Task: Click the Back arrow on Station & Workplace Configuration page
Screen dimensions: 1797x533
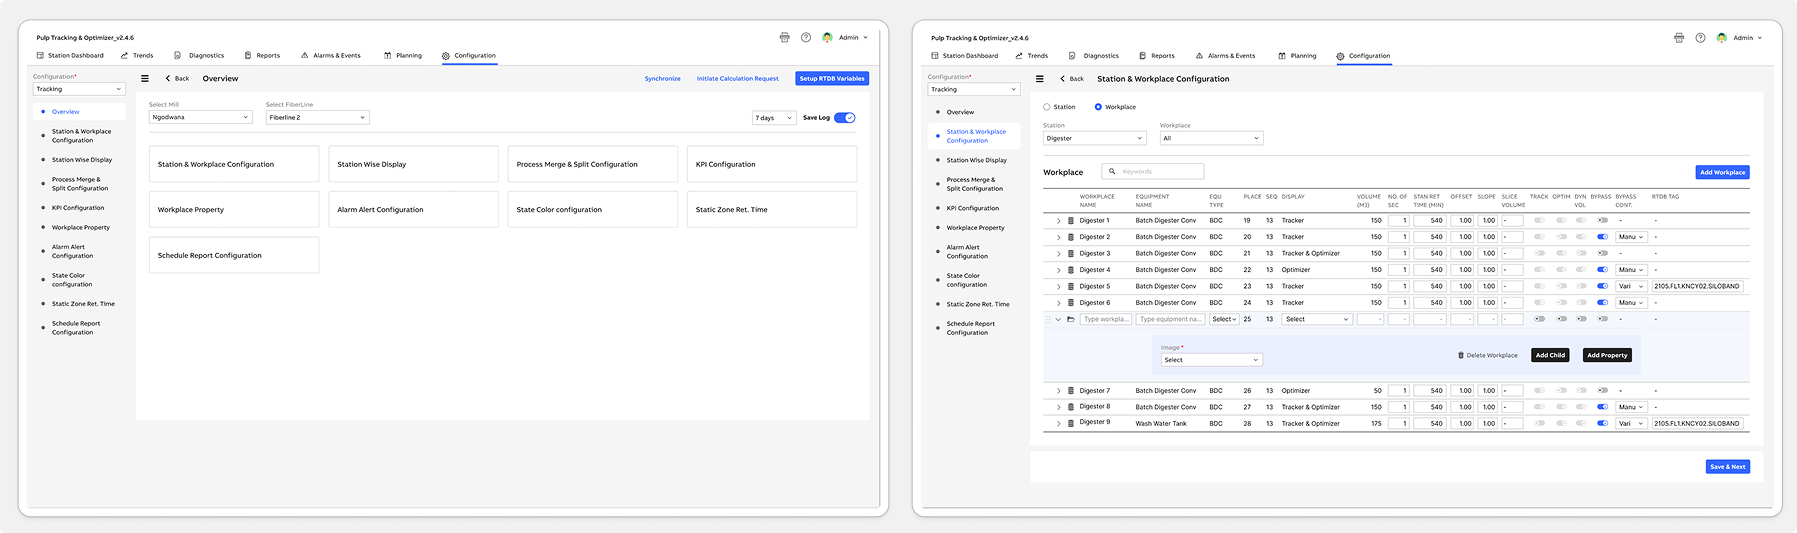Action: [x=1063, y=79]
